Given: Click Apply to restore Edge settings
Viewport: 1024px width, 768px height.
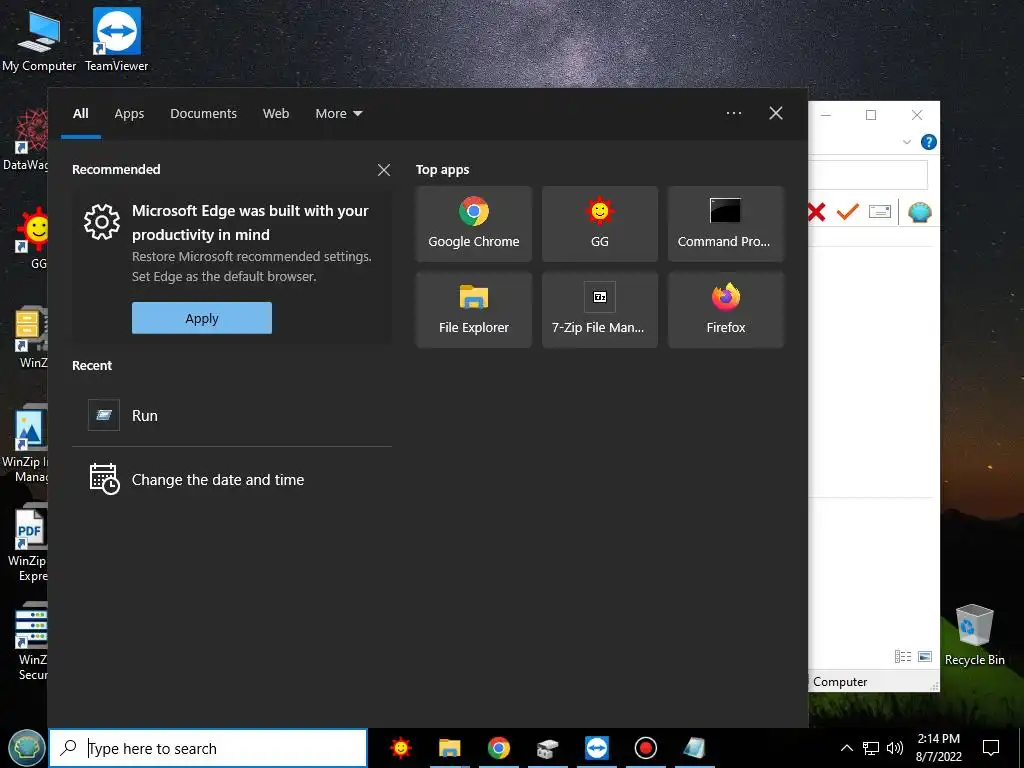Looking at the screenshot, I should [202, 318].
